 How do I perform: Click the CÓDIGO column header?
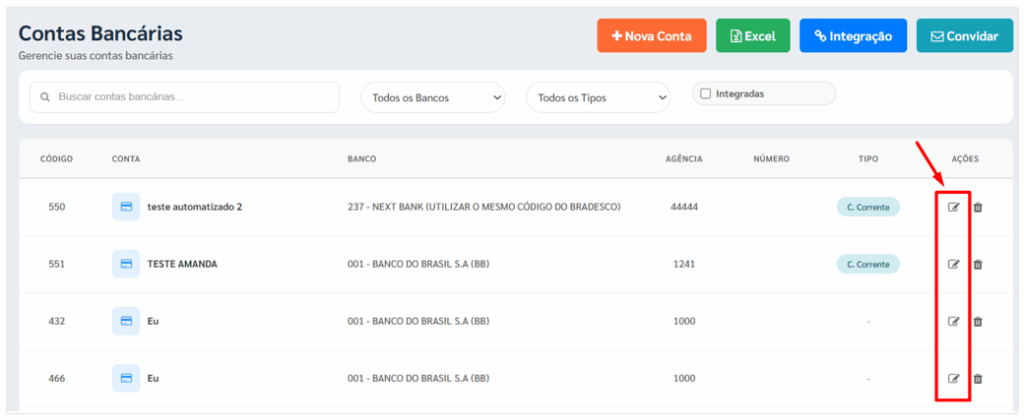pyautogui.click(x=56, y=159)
